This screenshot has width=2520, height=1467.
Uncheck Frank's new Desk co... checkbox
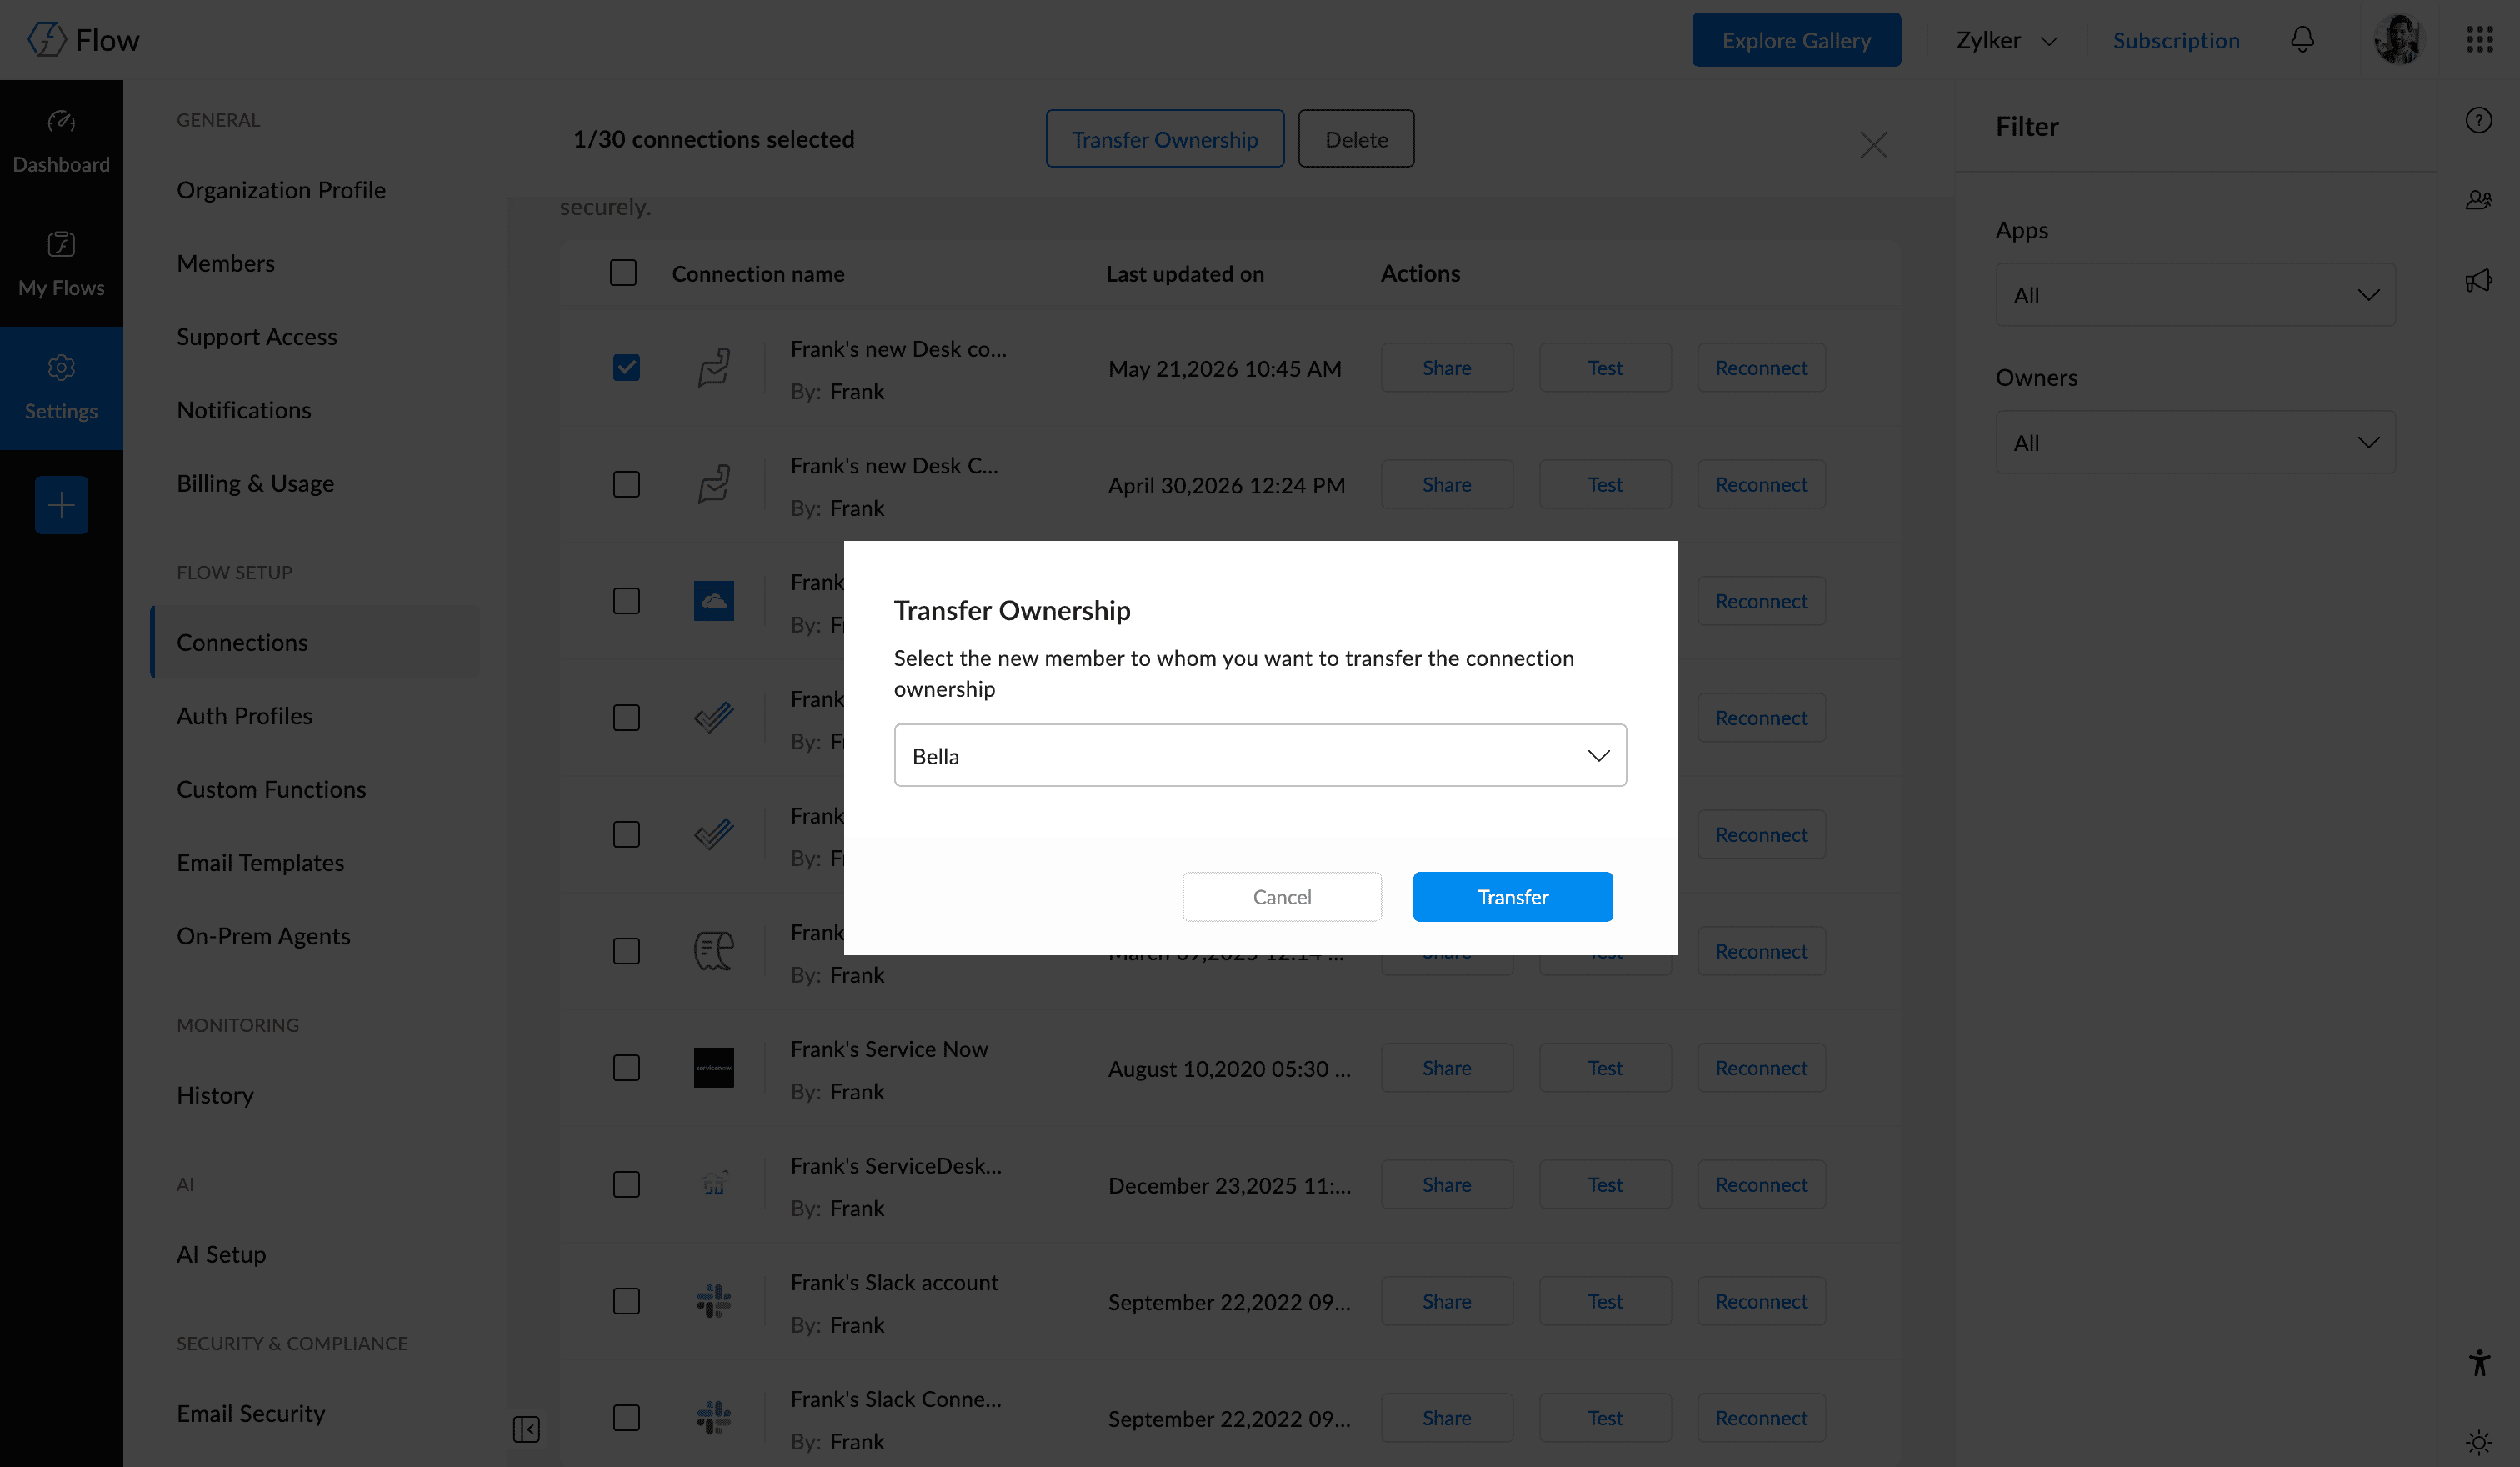pos(626,368)
